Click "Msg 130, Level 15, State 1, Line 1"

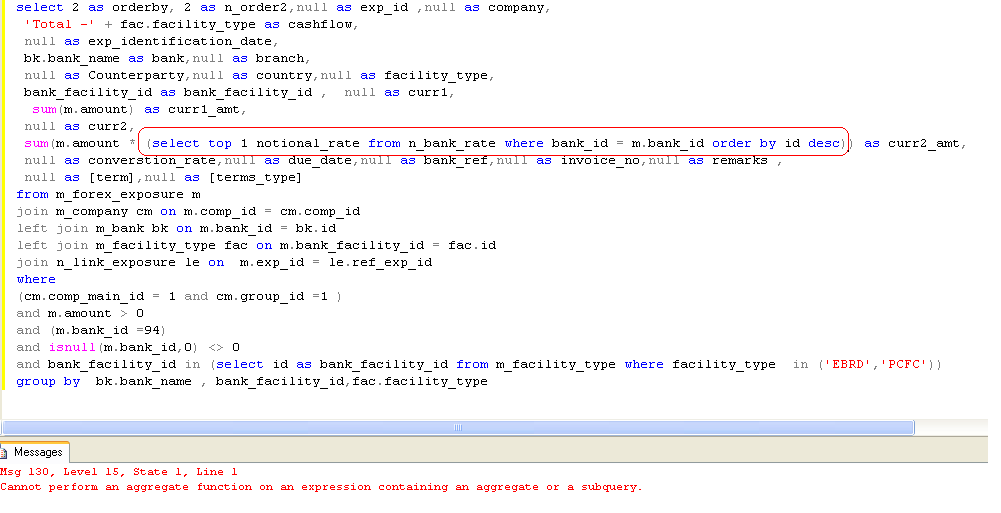[119, 472]
